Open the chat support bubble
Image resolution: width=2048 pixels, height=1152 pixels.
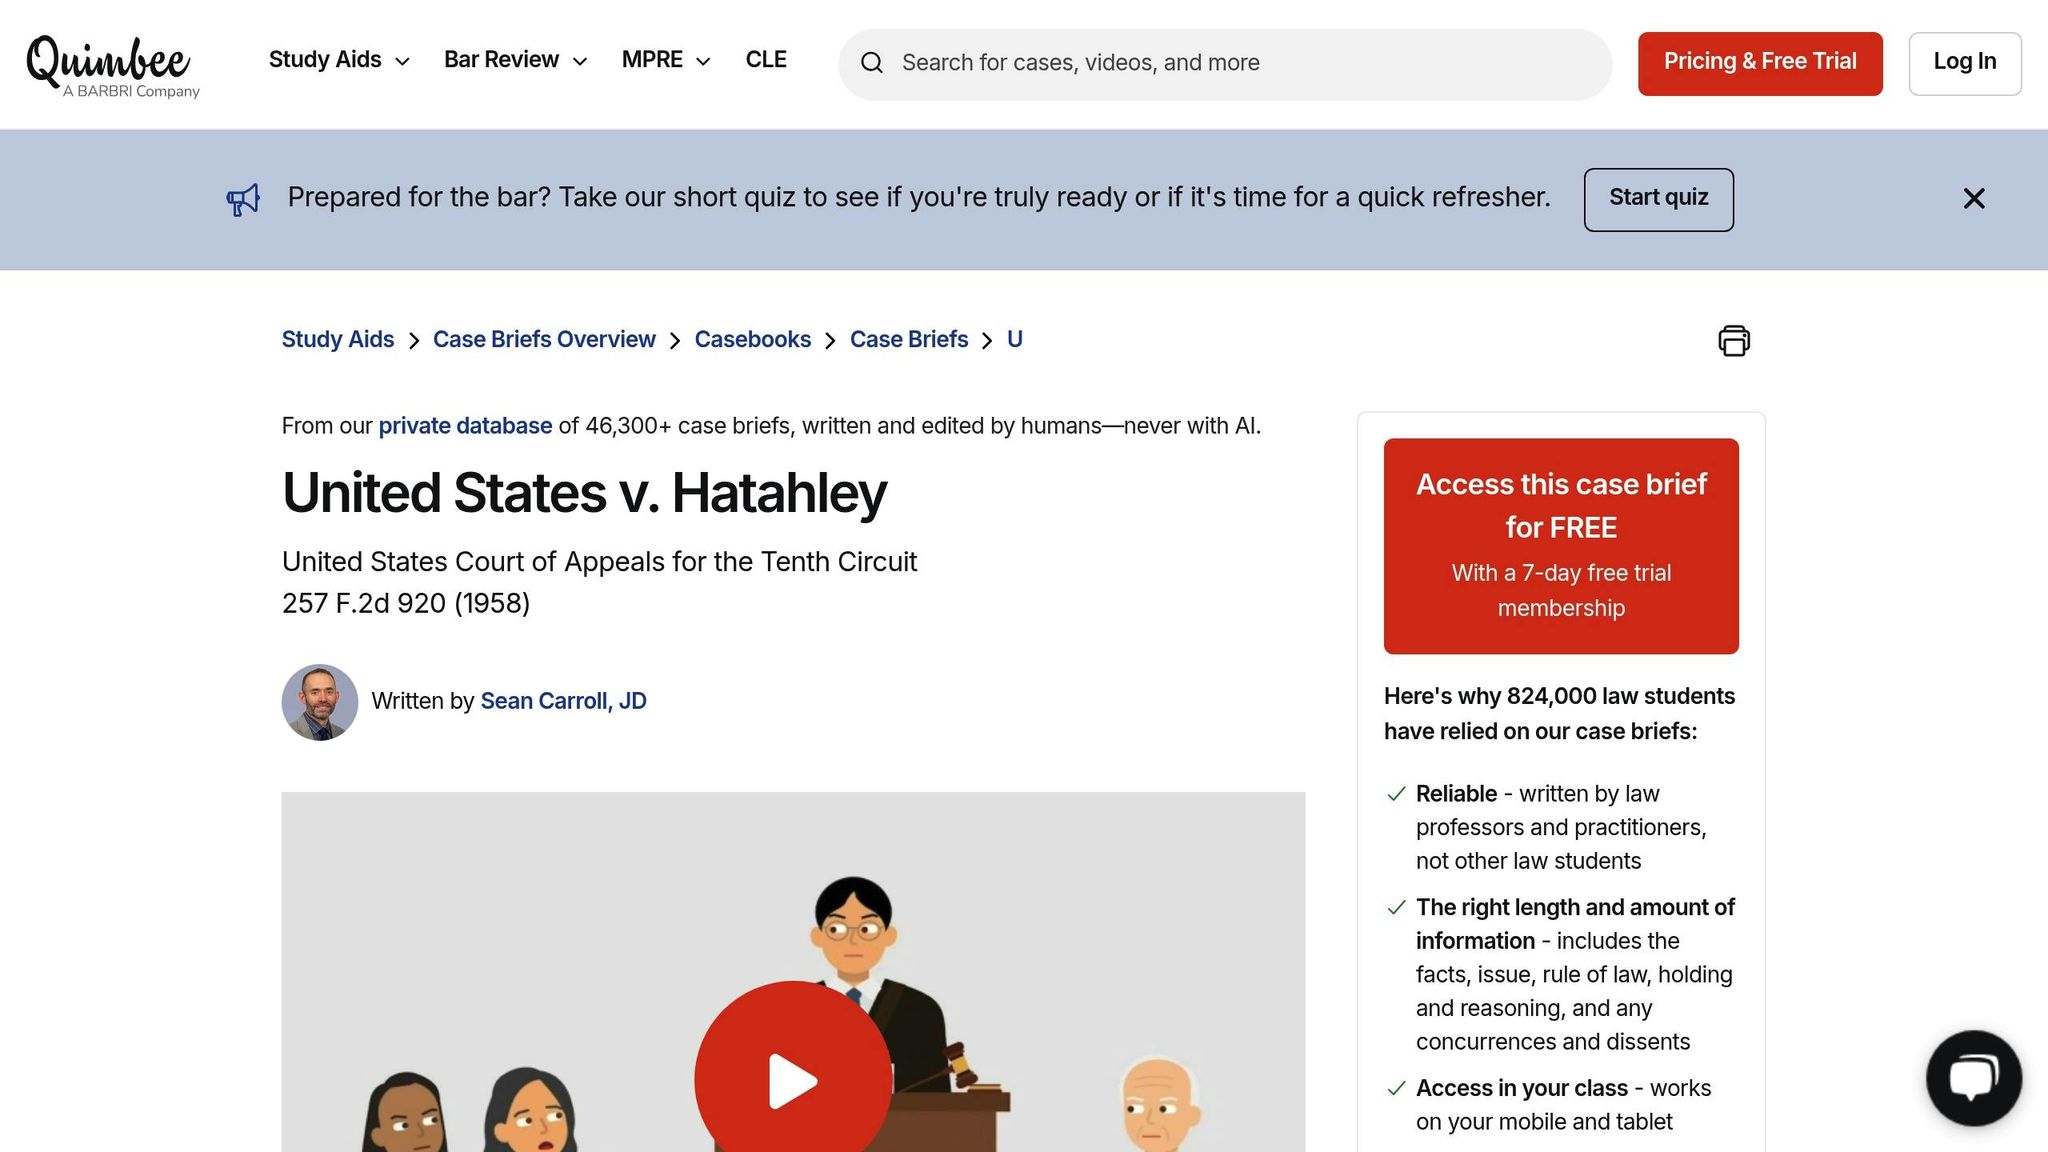click(1974, 1078)
